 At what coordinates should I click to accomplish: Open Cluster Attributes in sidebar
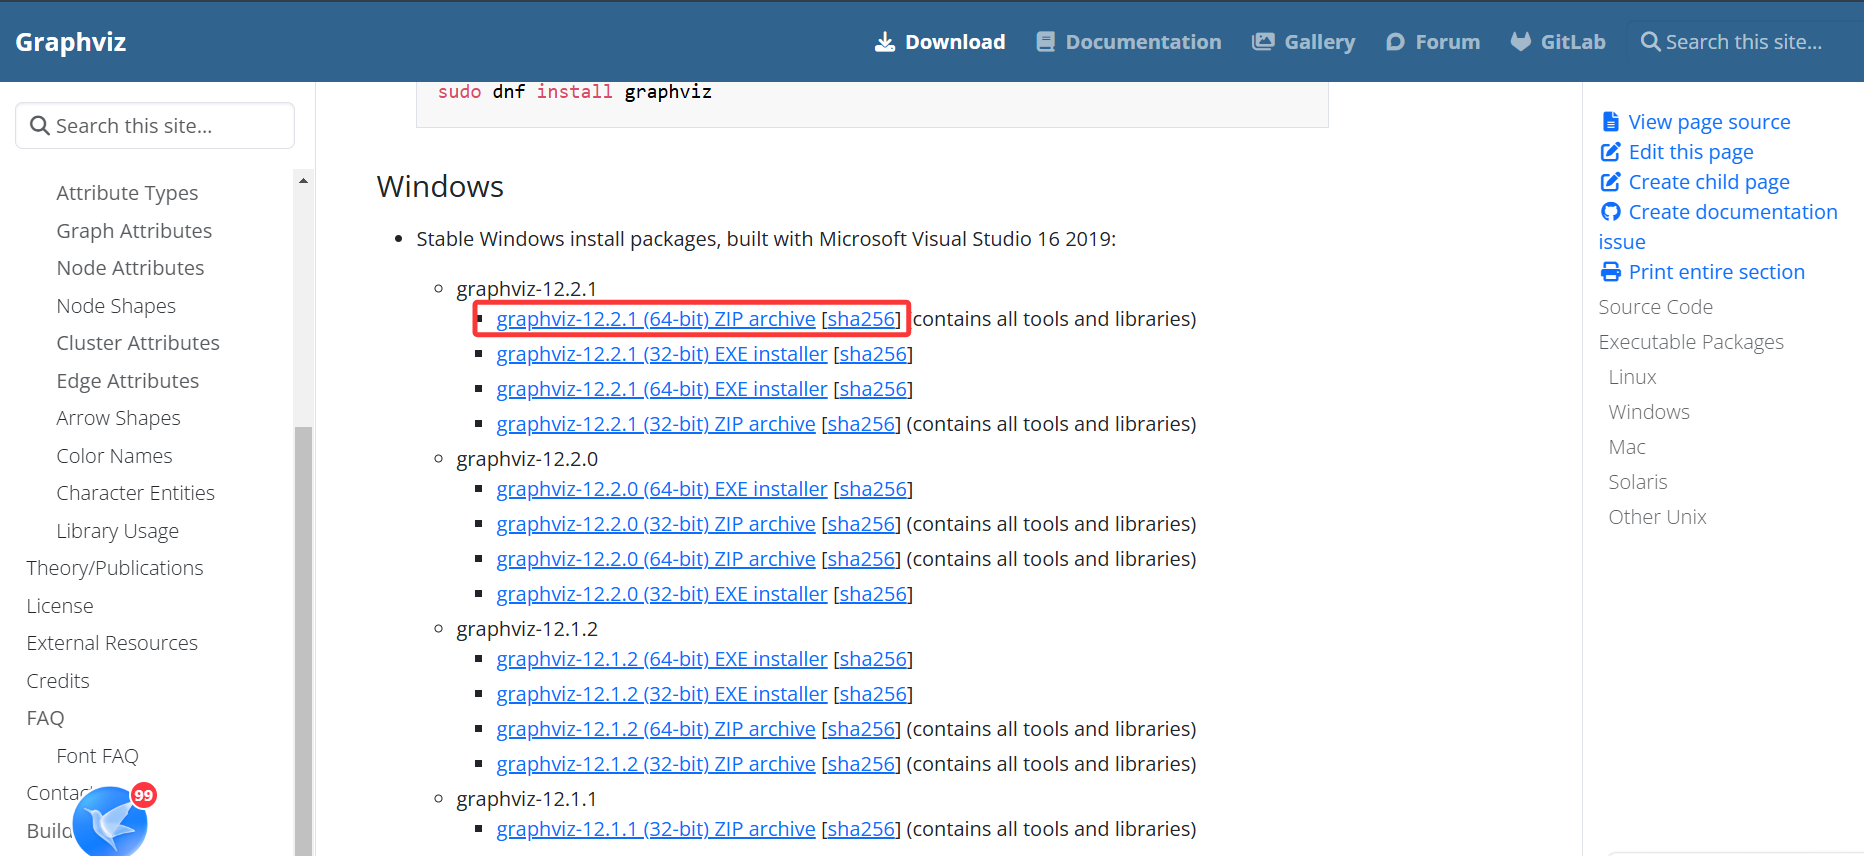tap(138, 343)
